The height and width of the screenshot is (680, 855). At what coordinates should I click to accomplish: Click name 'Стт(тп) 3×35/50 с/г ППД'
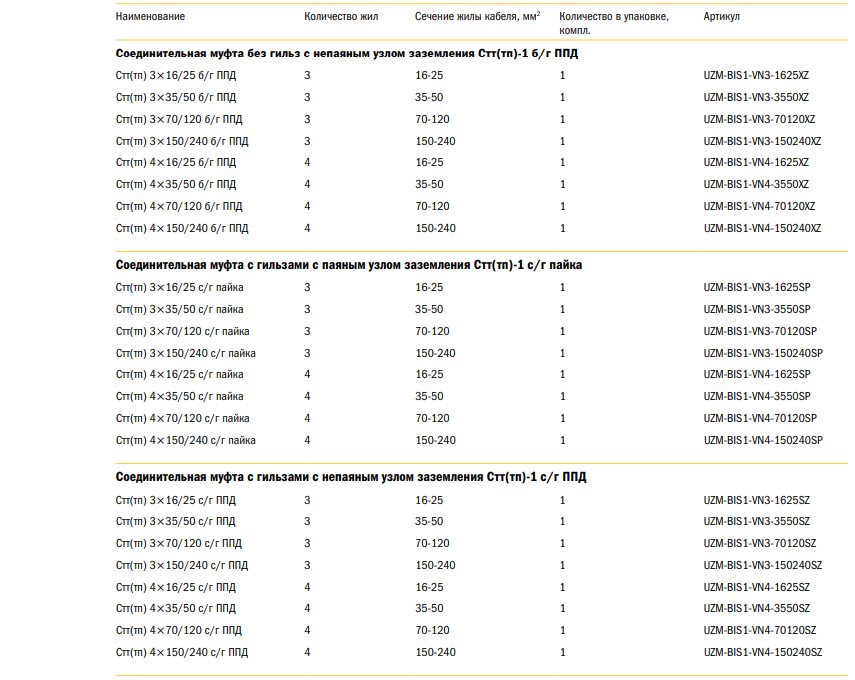point(176,522)
